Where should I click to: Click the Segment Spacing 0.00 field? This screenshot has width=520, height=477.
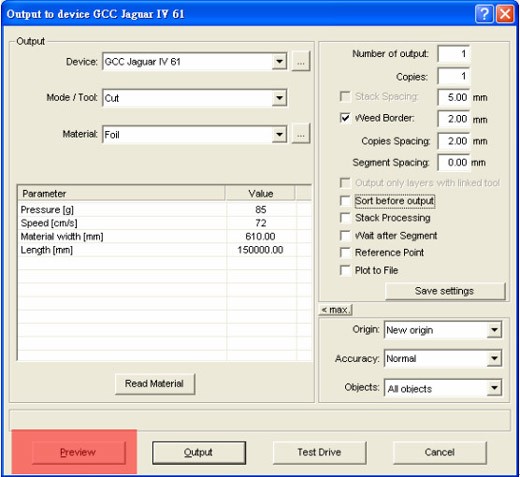point(453,162)
